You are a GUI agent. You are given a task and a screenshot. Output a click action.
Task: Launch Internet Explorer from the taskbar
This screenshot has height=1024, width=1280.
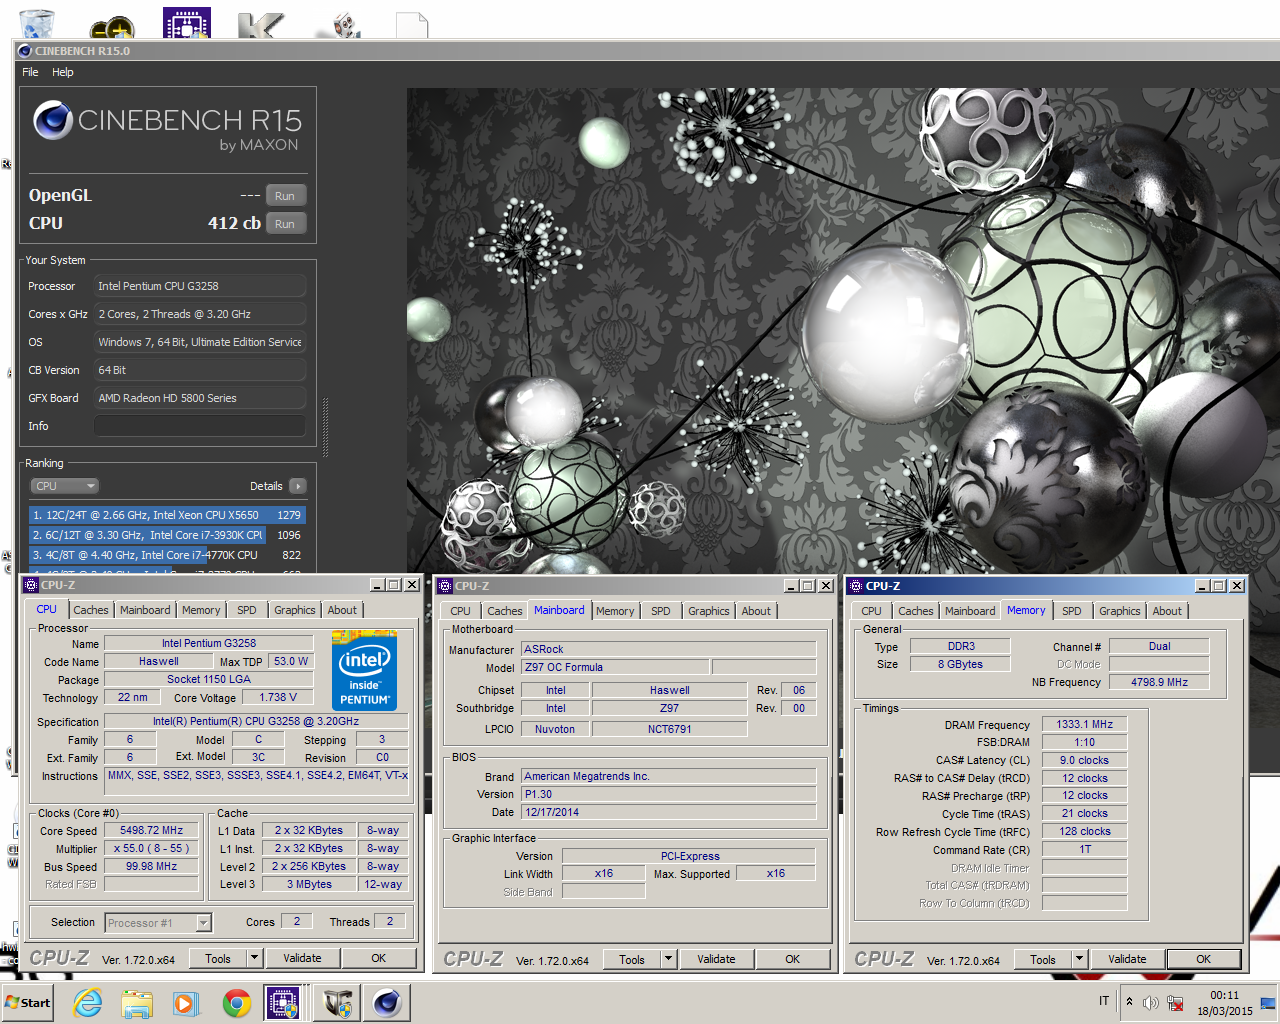88,1002
